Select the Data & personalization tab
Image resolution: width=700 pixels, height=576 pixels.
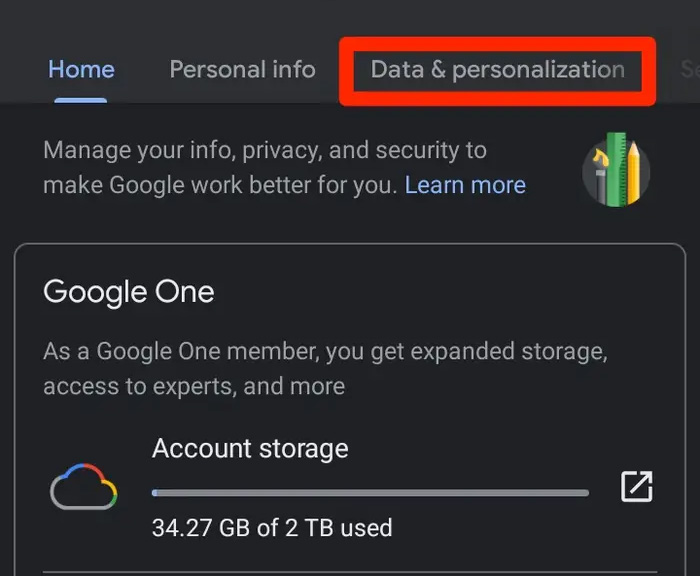pyautogui.click(x=497, y=69)
